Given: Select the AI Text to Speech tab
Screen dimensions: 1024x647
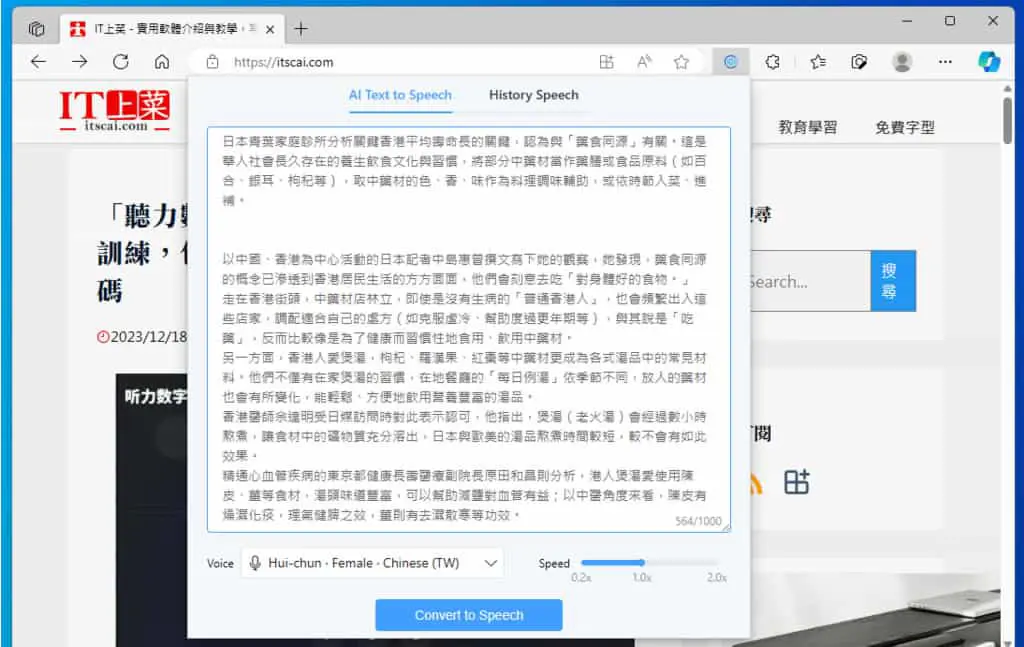Looking at the screenshot, I should point(400,95).
